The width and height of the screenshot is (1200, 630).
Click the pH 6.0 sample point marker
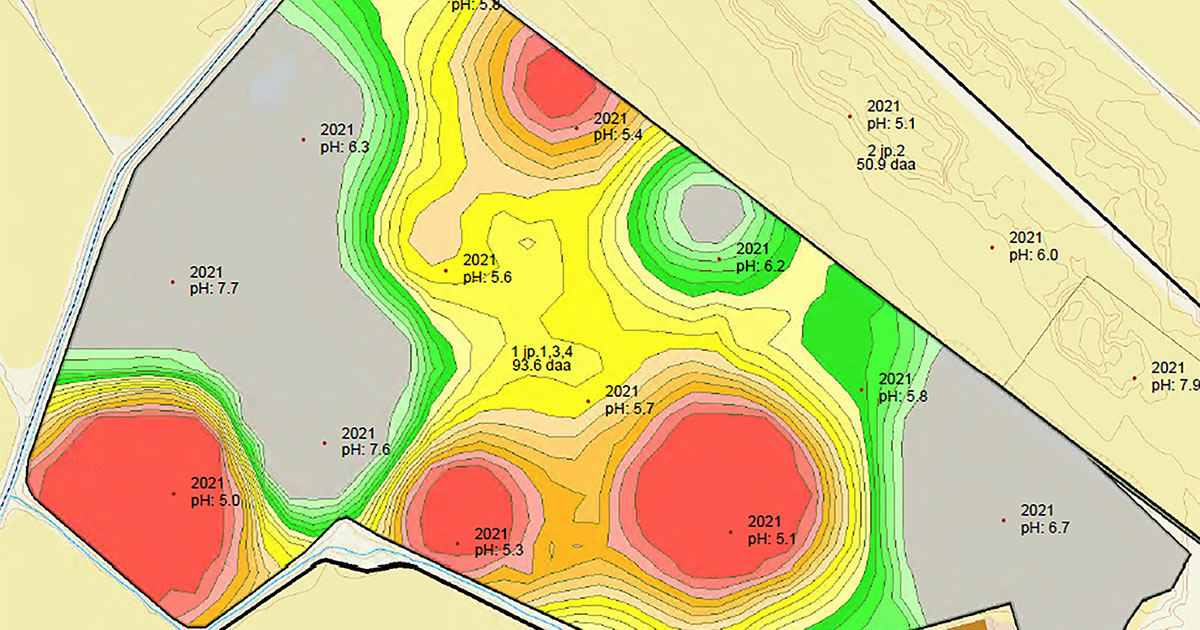point(992,247)
